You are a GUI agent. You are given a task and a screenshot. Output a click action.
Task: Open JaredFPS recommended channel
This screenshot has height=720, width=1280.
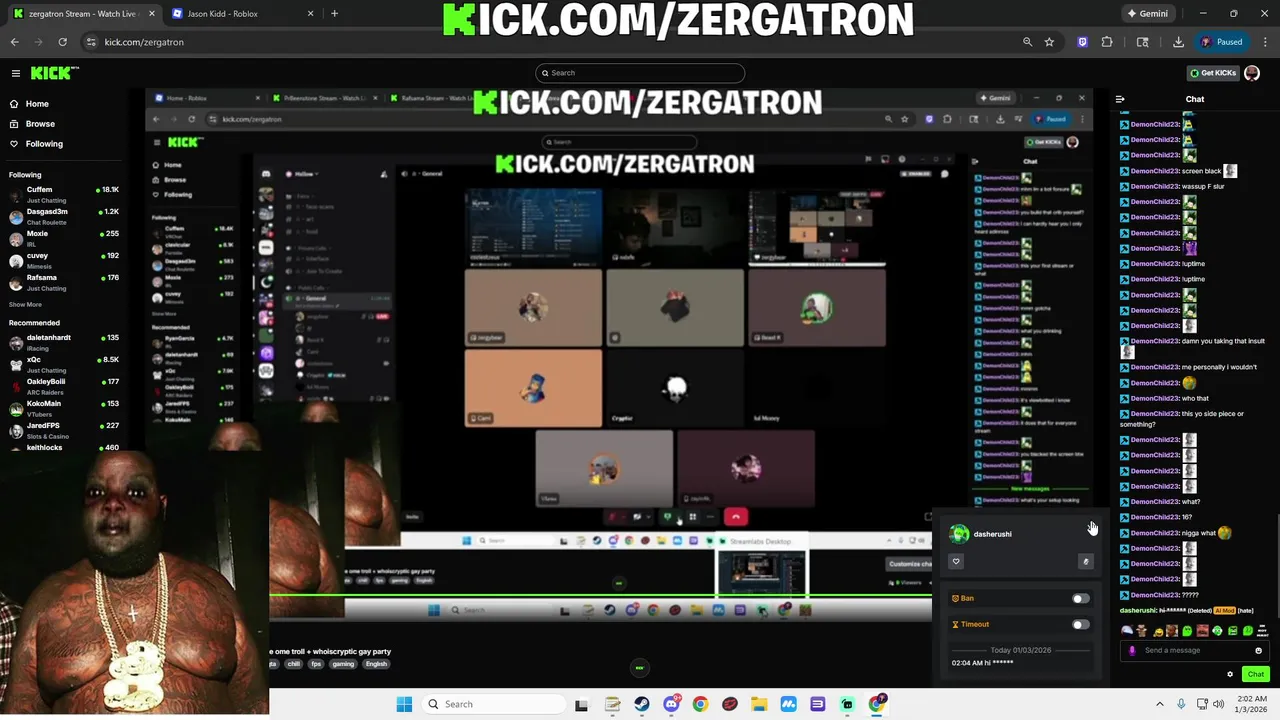pyautogui.click(x=63, y=430)
